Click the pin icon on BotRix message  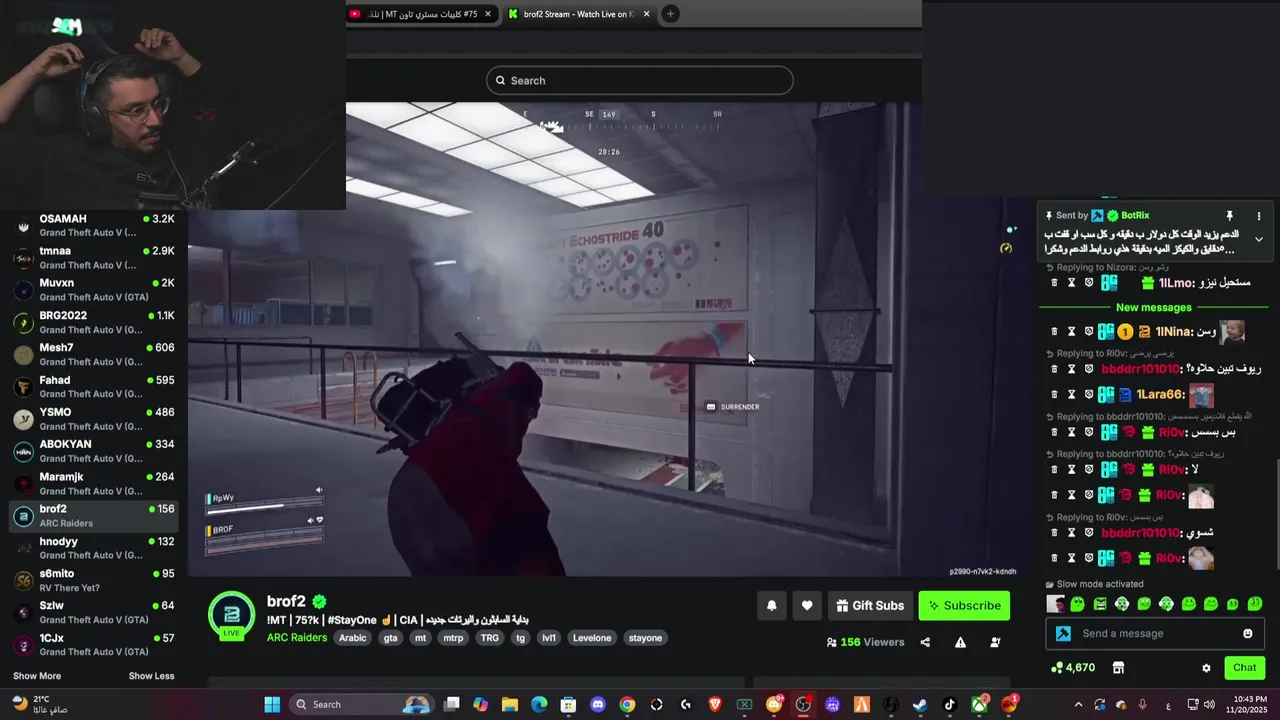(1229, 215)
